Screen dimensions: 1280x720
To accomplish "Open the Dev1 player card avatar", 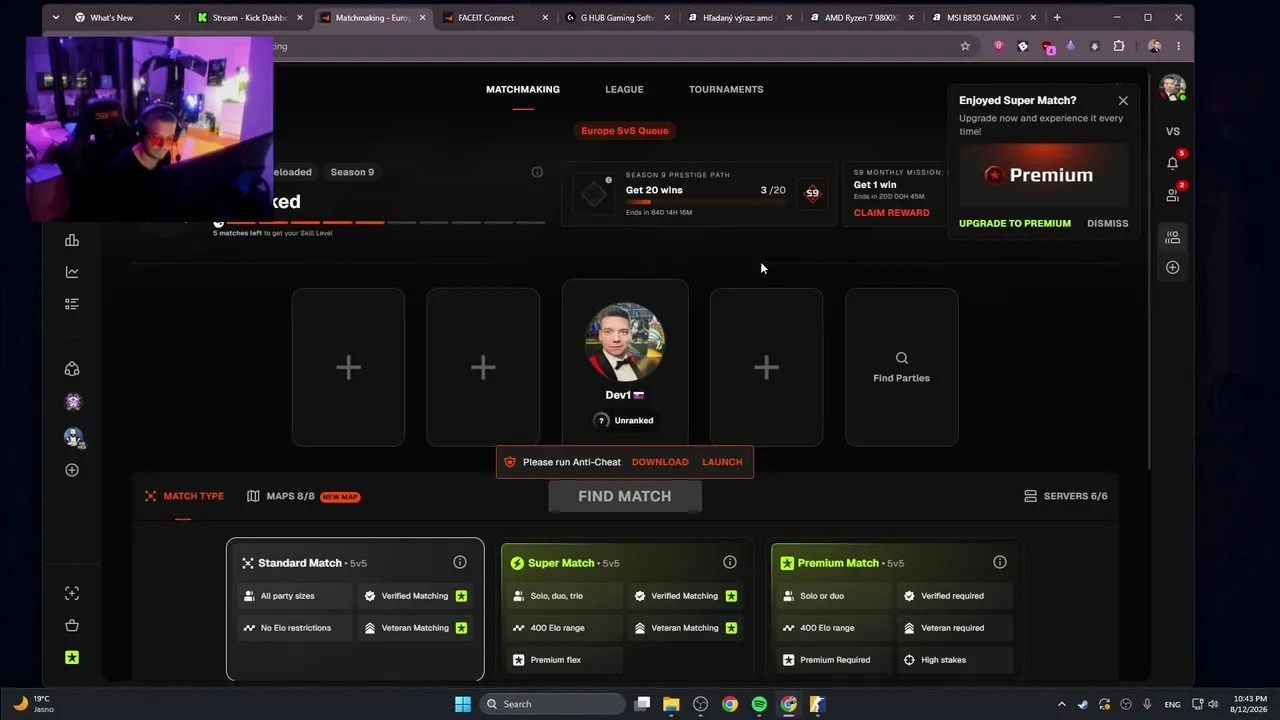I will point(625,342).
